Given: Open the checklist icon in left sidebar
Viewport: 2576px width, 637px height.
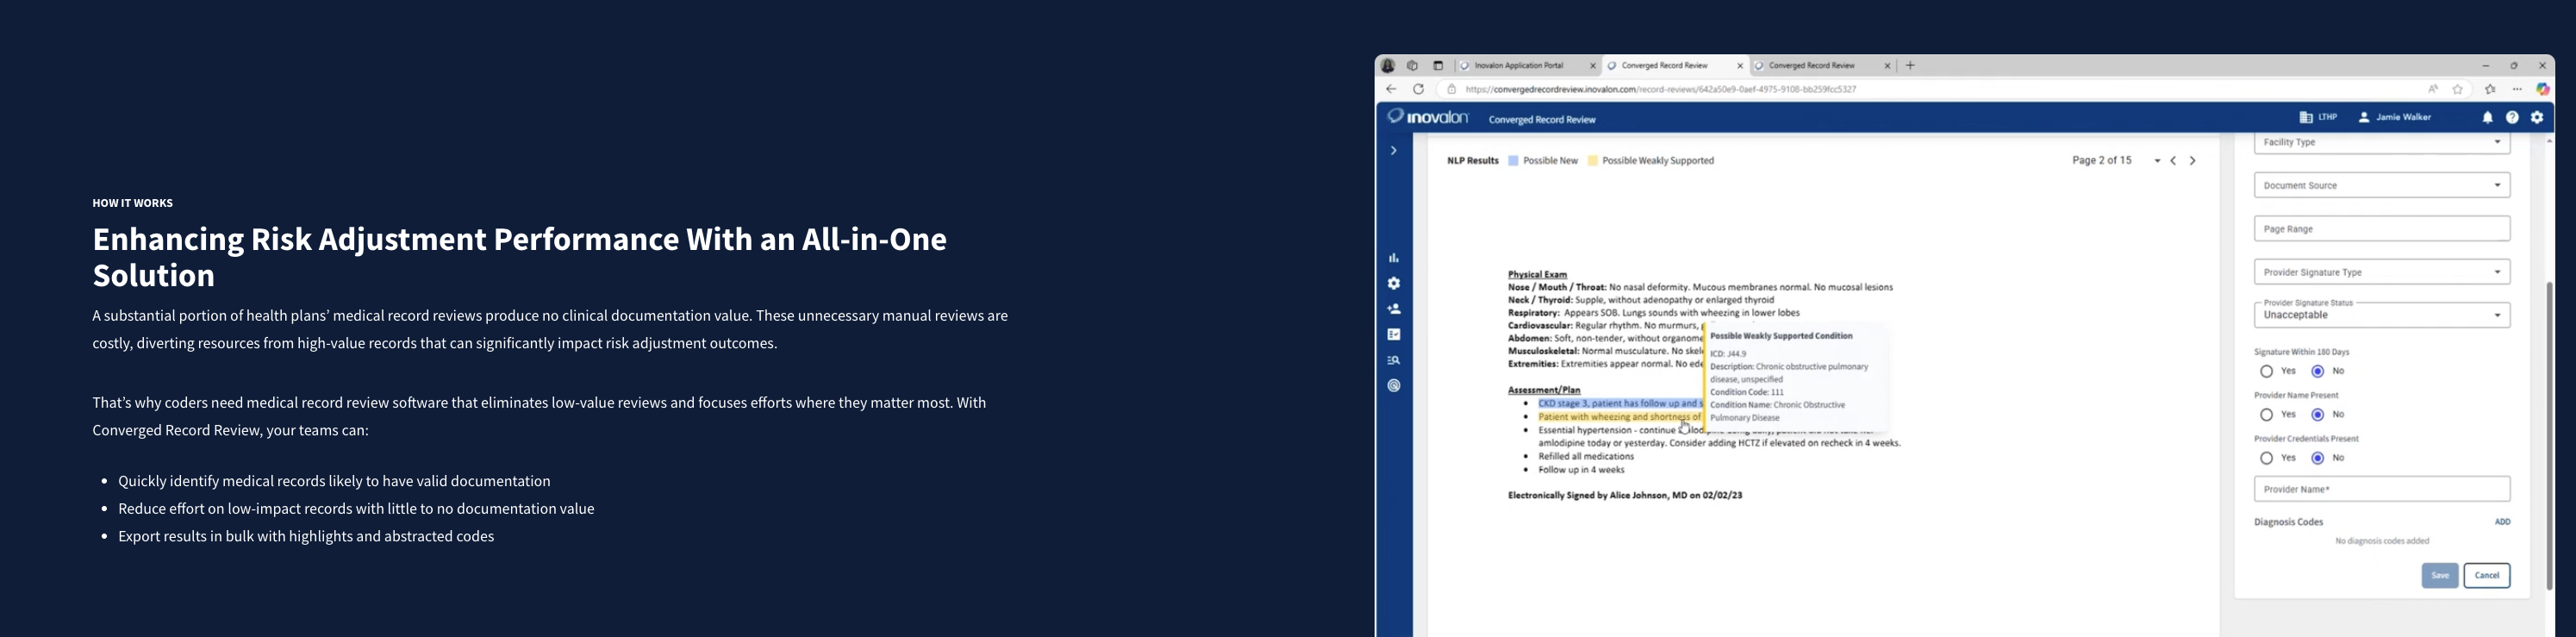Looking at the screenshot, I should tap(1393, 335).
